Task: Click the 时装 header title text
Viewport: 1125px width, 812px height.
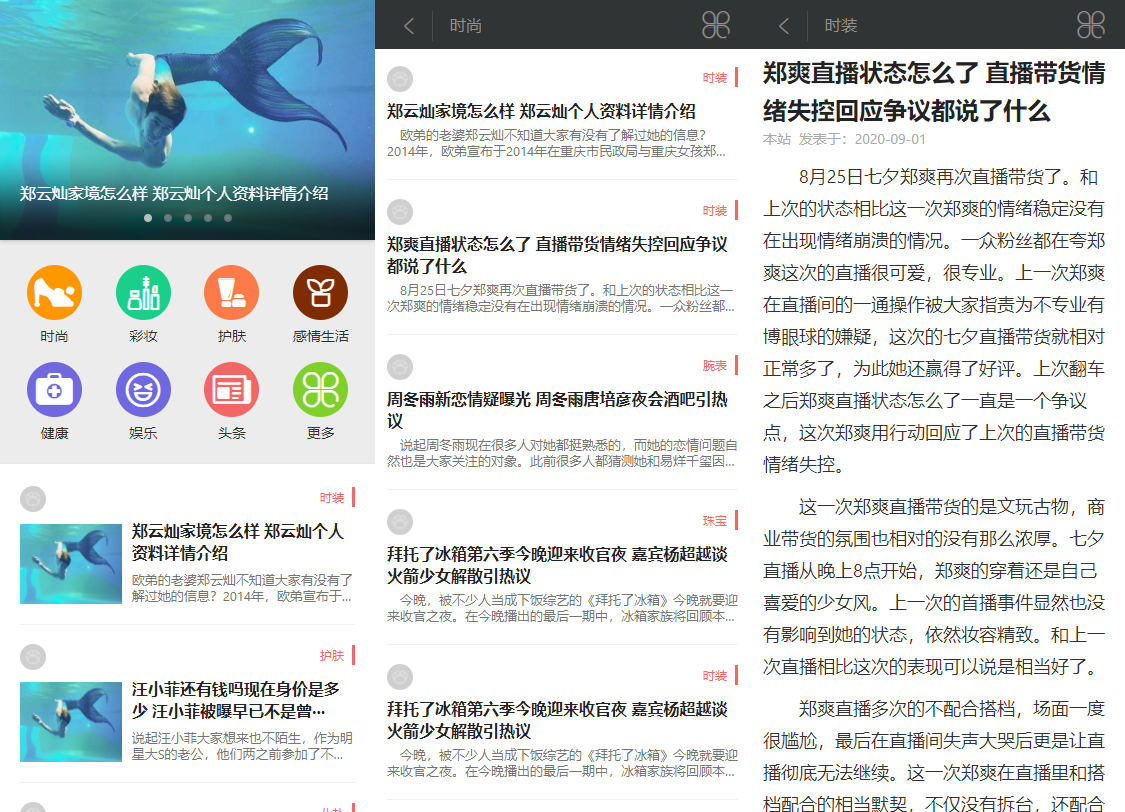Action: 841,26
